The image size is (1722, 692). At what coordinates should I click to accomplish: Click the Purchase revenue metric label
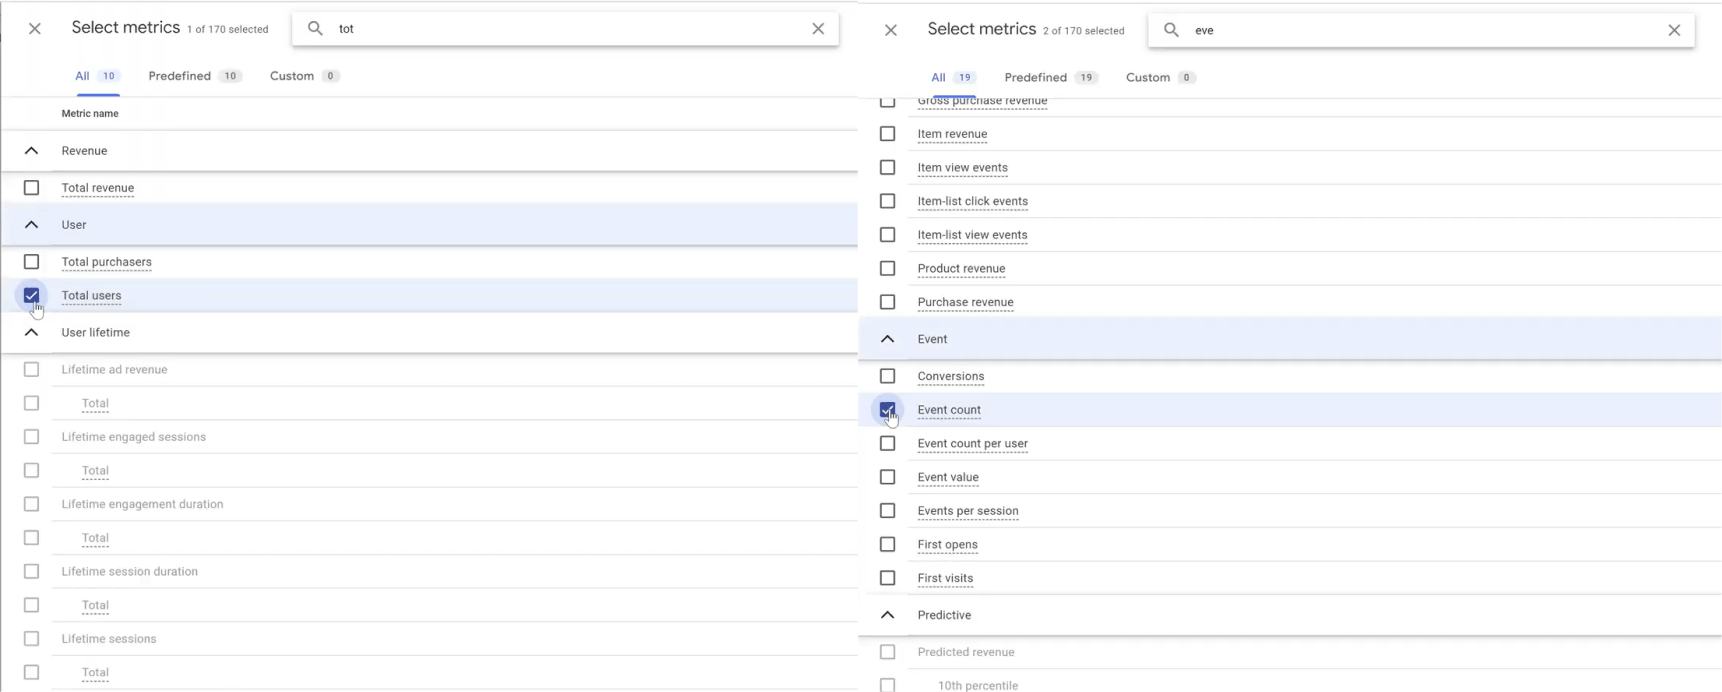pos(965,302)
